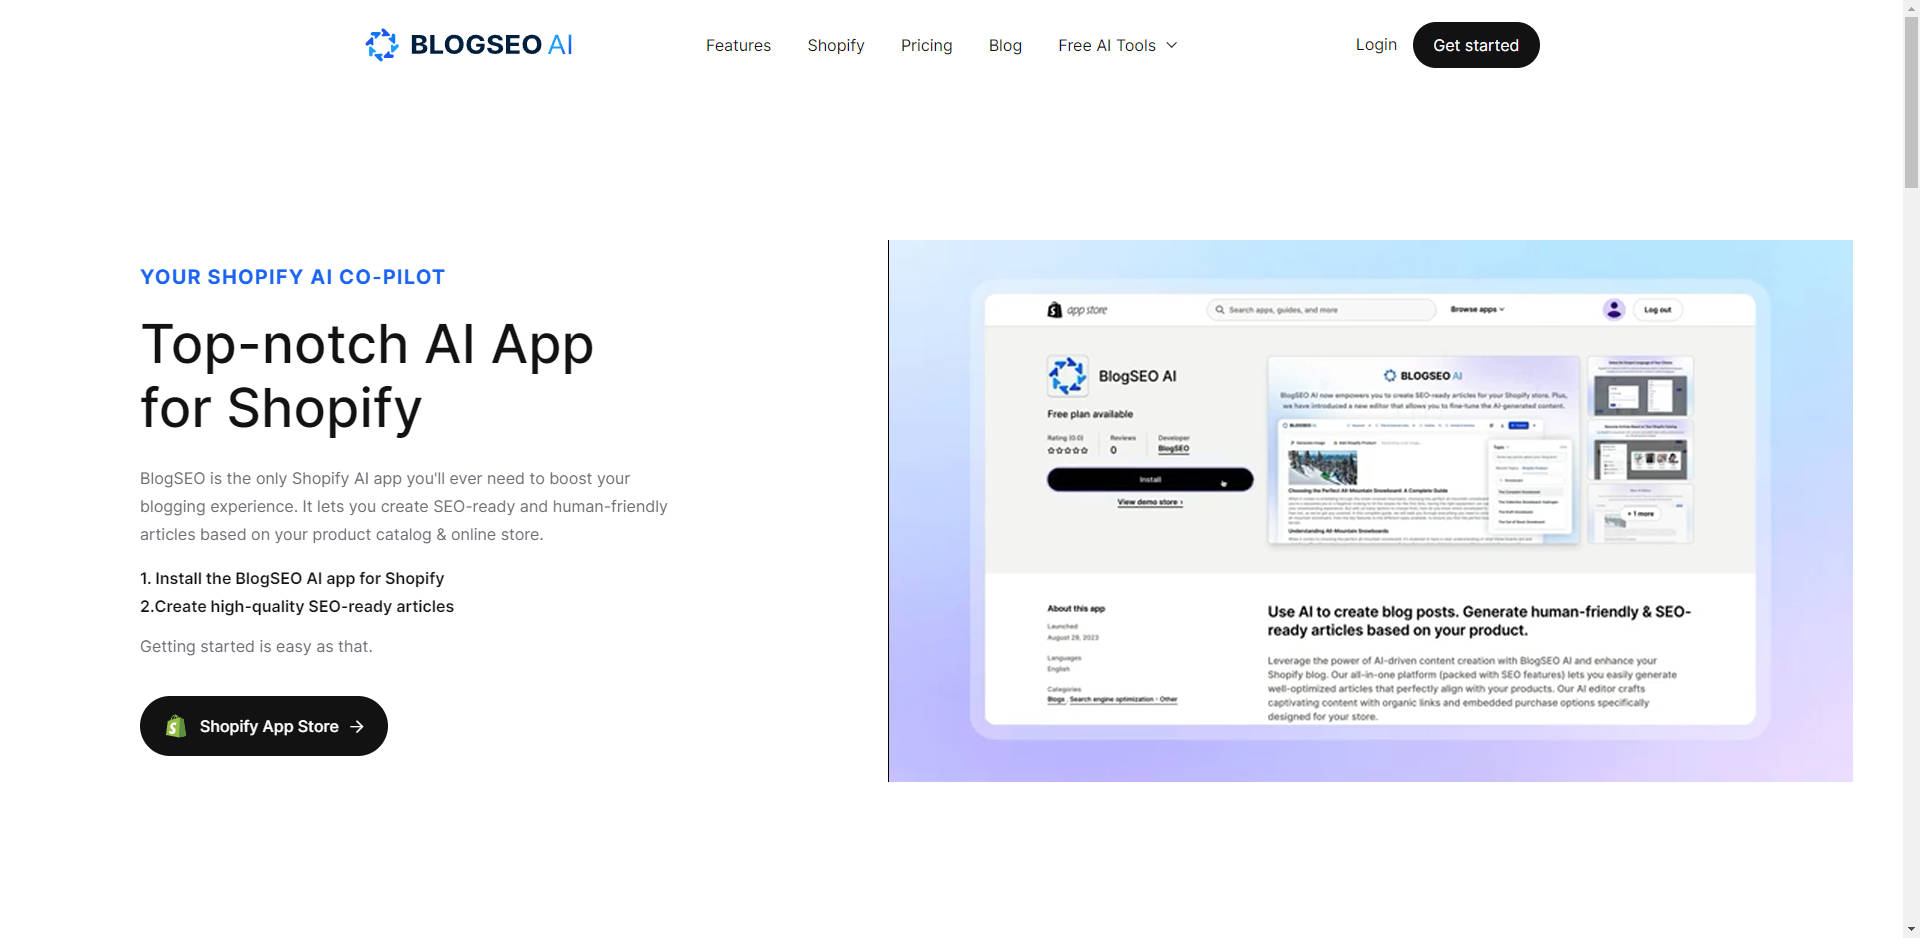Click the search magnifier in the app store search bar
Screen dimensions: 1920x938
coord(1220,309)
